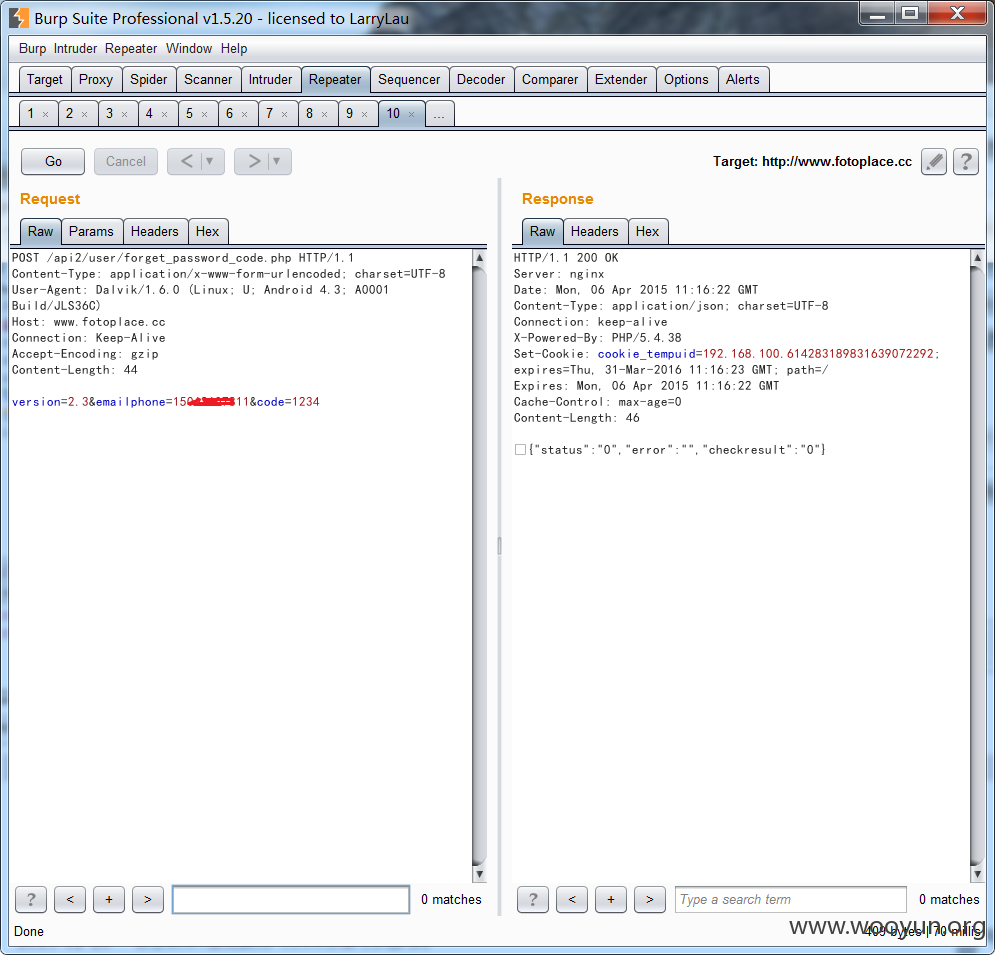Open the Burp menu

pyautogui.click(x=32, y=49)
